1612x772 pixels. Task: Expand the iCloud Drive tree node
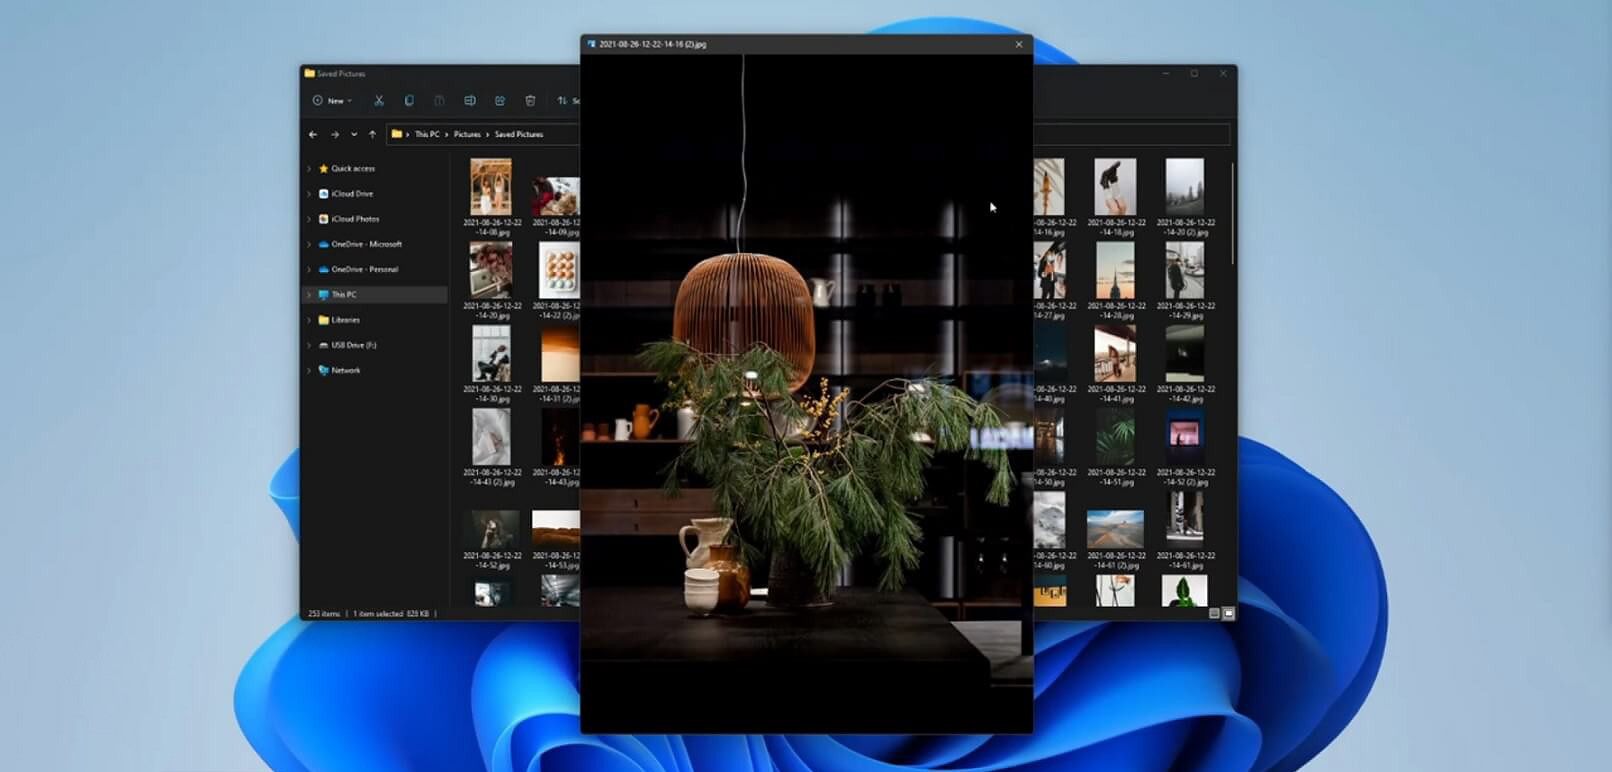(x=309, y=194)
